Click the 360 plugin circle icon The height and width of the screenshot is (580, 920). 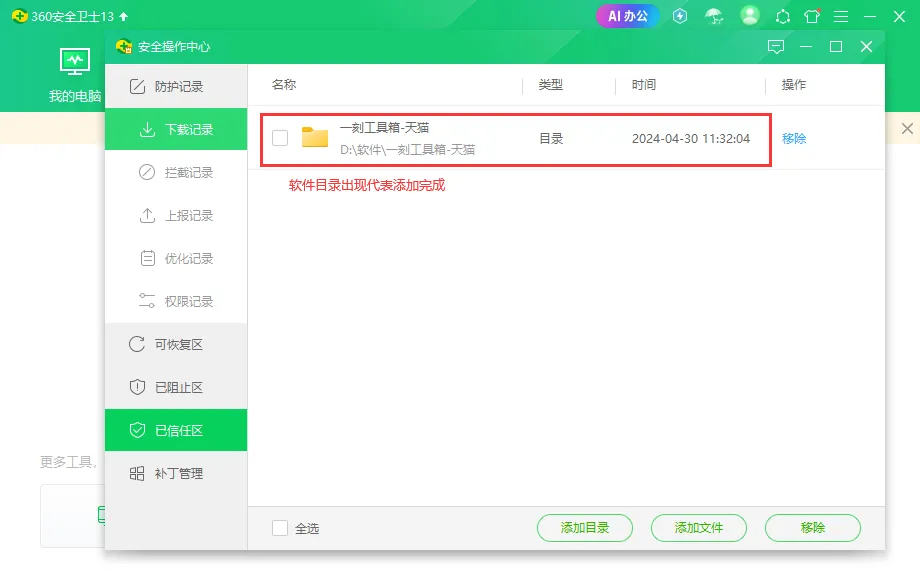[783, 16]
